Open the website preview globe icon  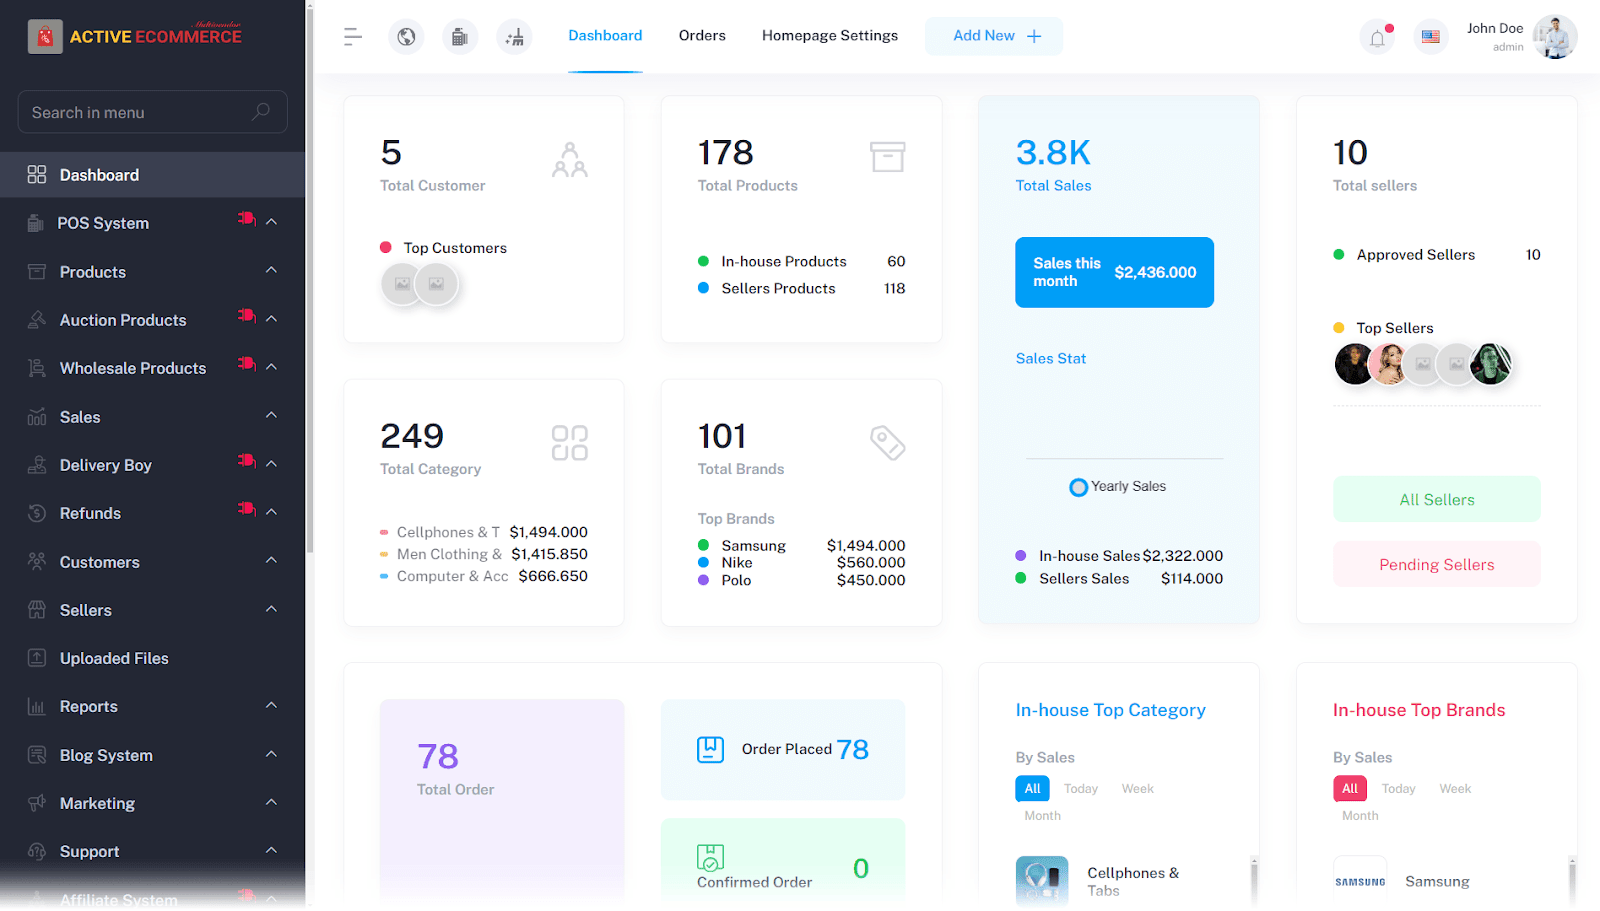coord(406,35)
